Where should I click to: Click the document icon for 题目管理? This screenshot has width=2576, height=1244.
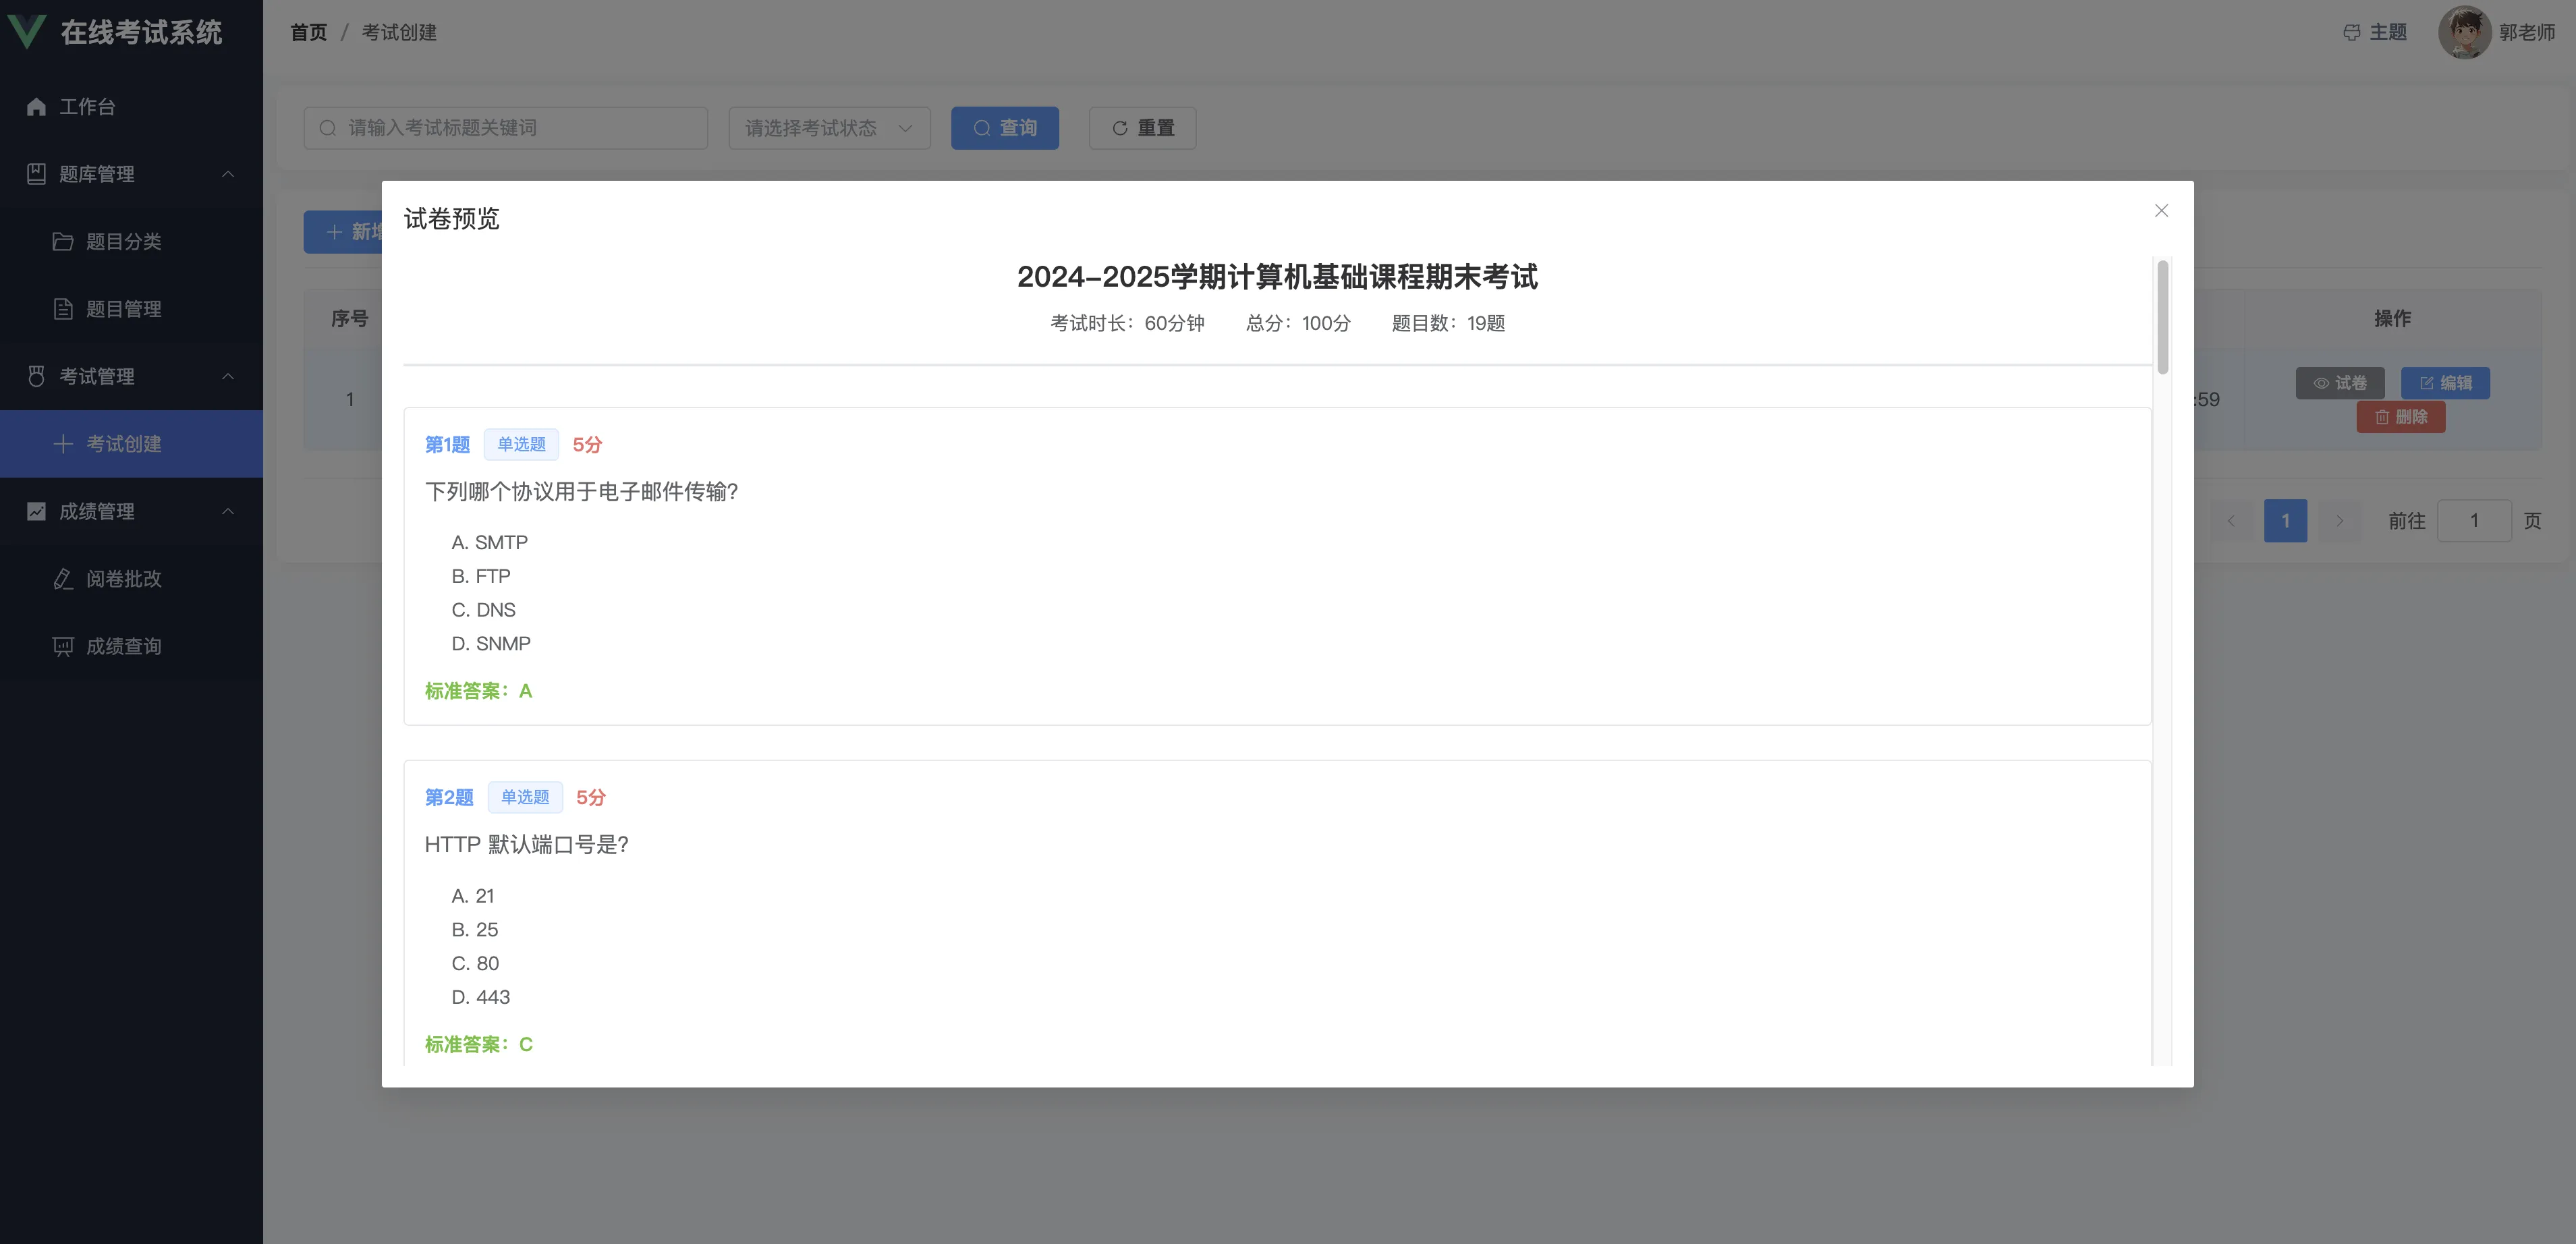[x=63, y=309]
